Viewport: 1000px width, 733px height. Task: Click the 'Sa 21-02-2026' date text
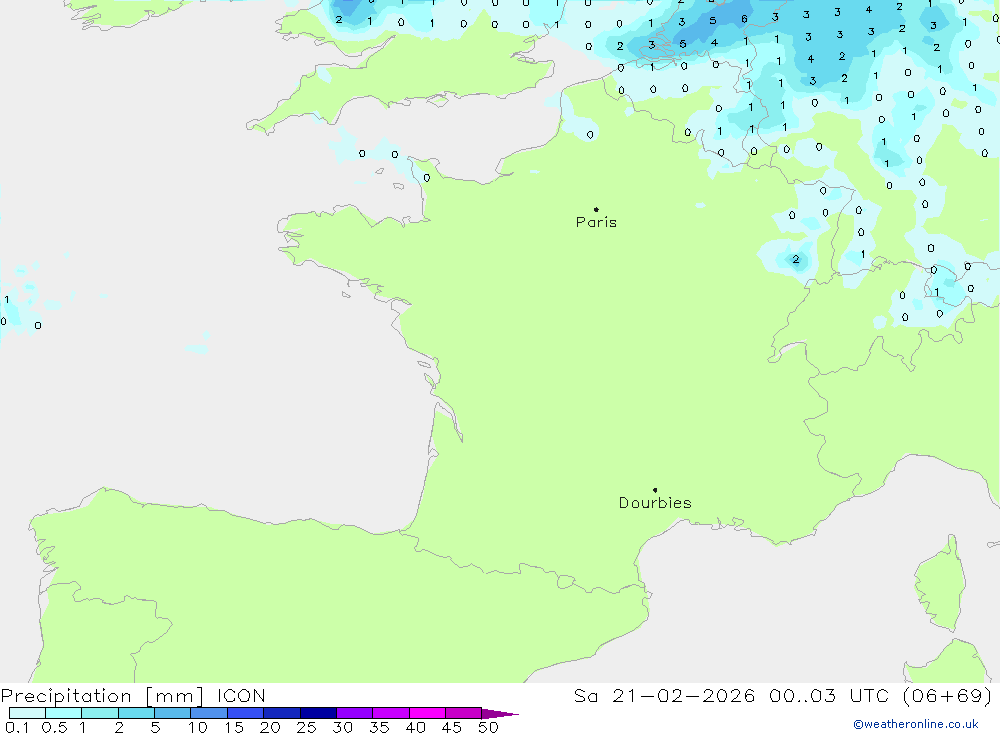[664, 696]
